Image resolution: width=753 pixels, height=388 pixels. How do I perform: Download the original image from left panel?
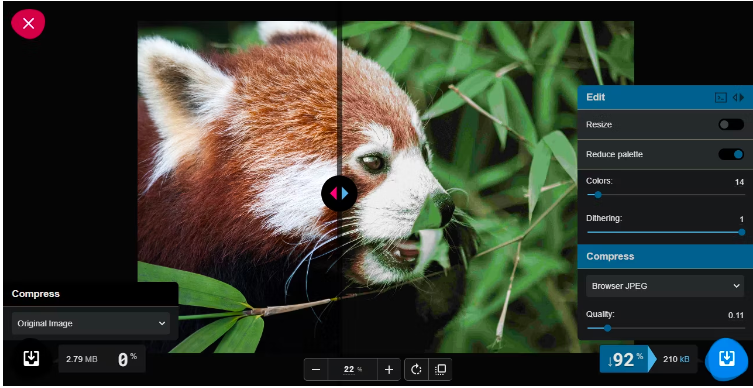[30, 358]
